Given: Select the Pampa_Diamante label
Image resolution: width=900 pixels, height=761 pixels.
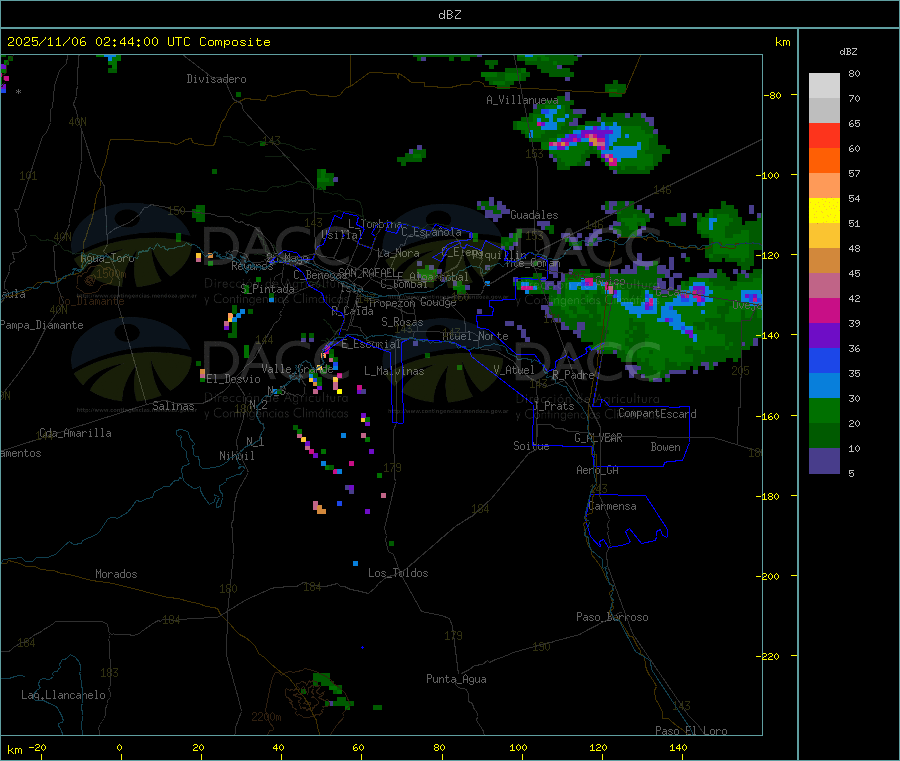Looking at the screenshot, I should click(42, 325).
